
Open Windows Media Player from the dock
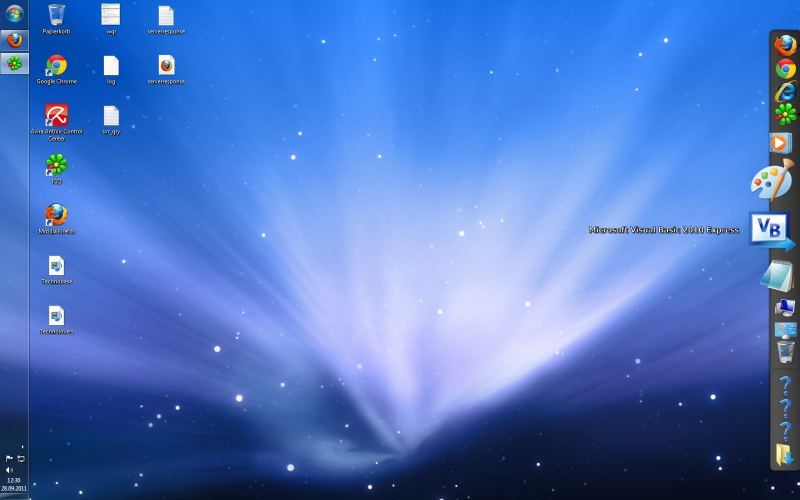pos(781,143)
